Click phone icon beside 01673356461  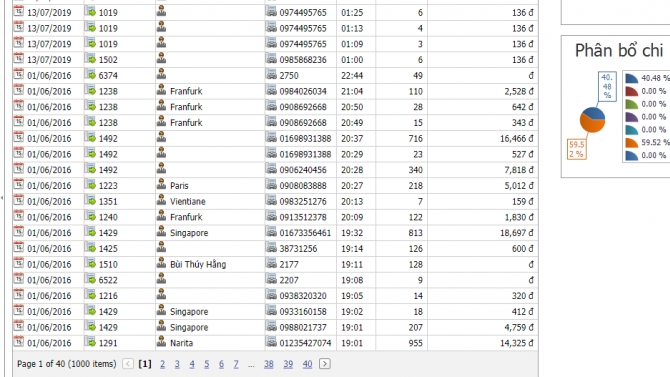click(x=271, y=232)
